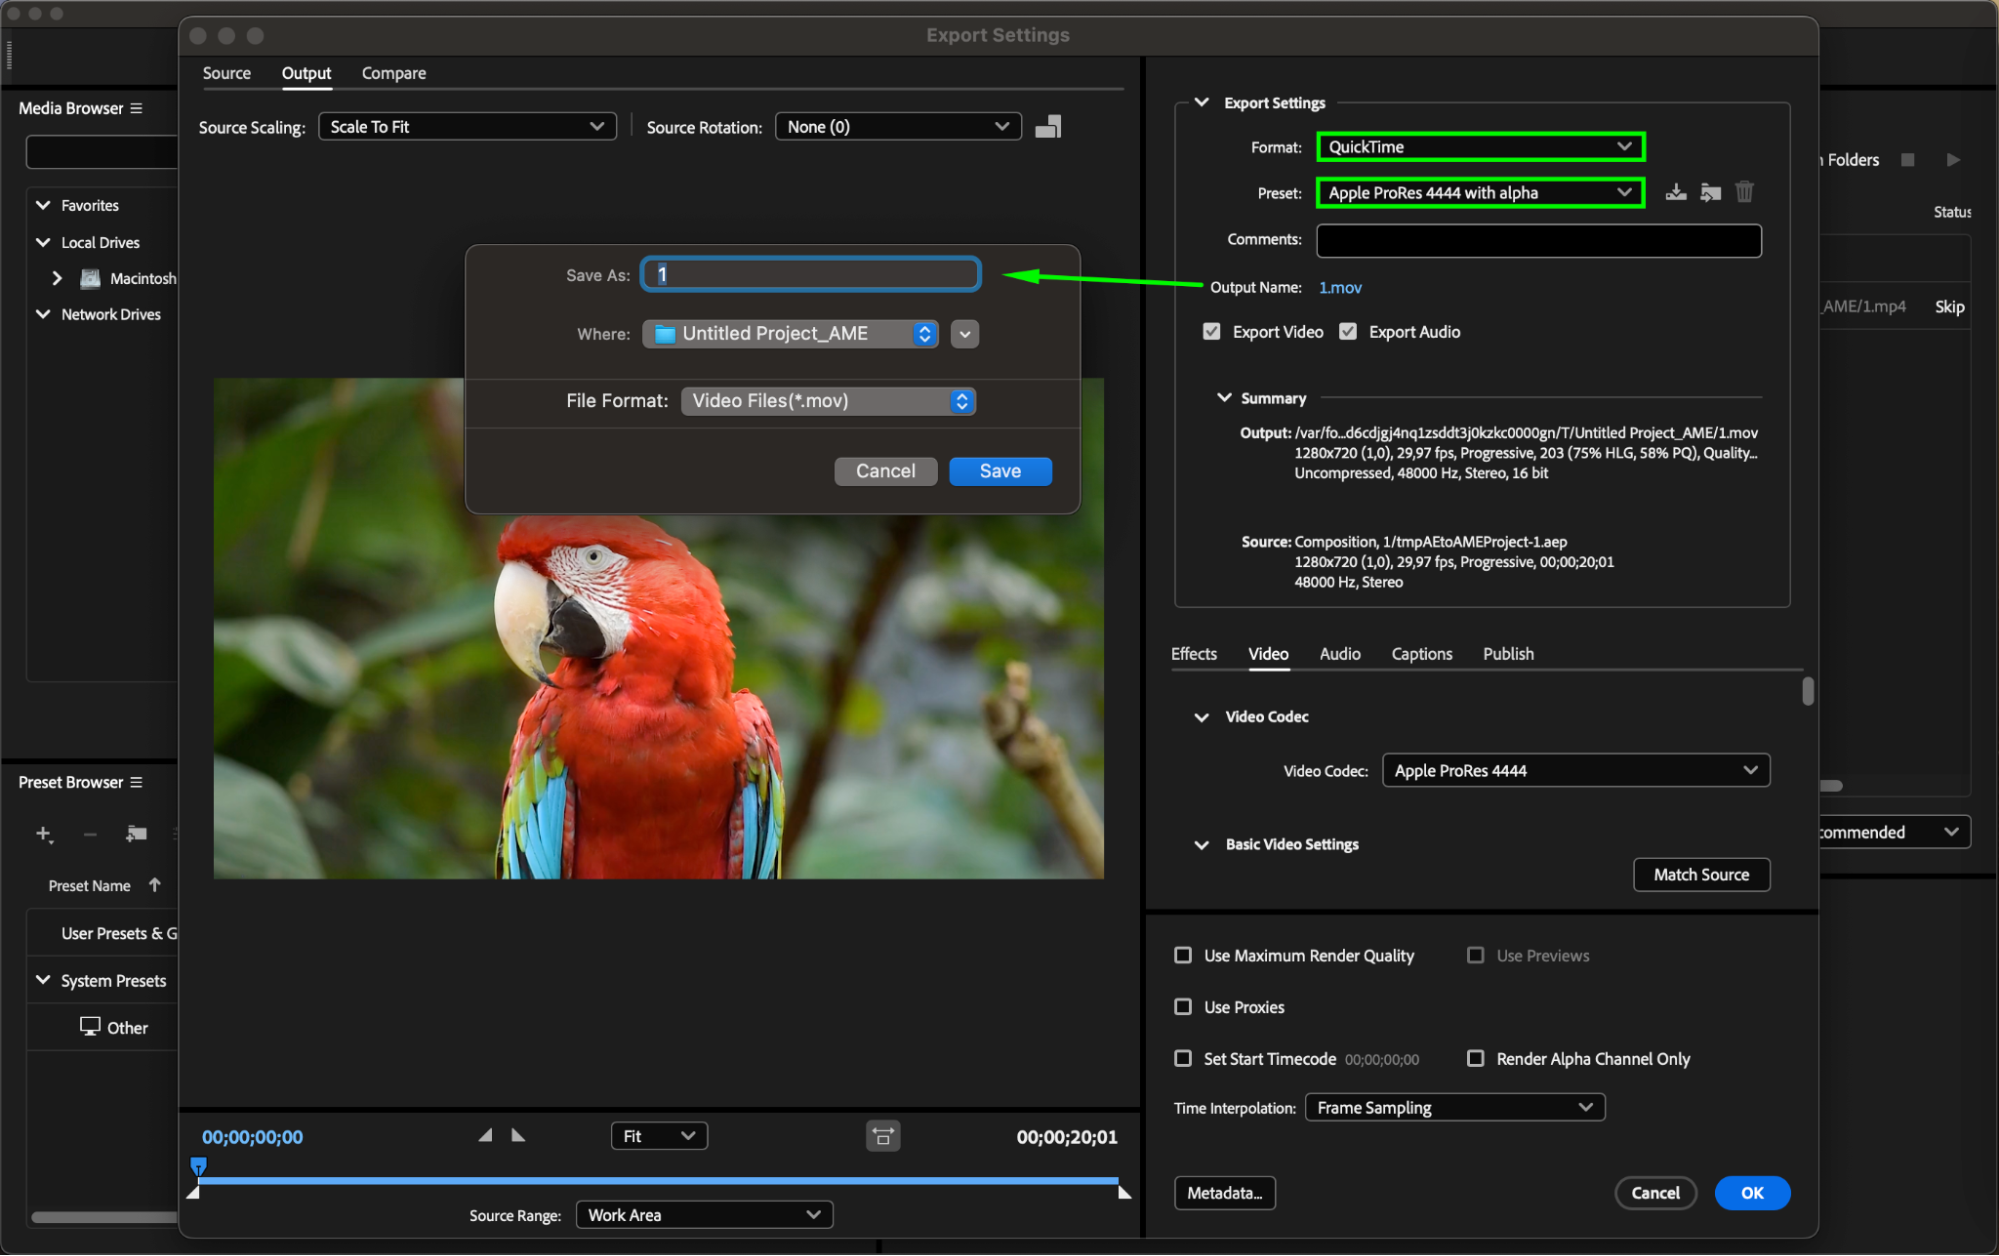Click the crop output icon beside Source Rotation
This screenshot has width=1999, height=1256.
pos(1048,127)
